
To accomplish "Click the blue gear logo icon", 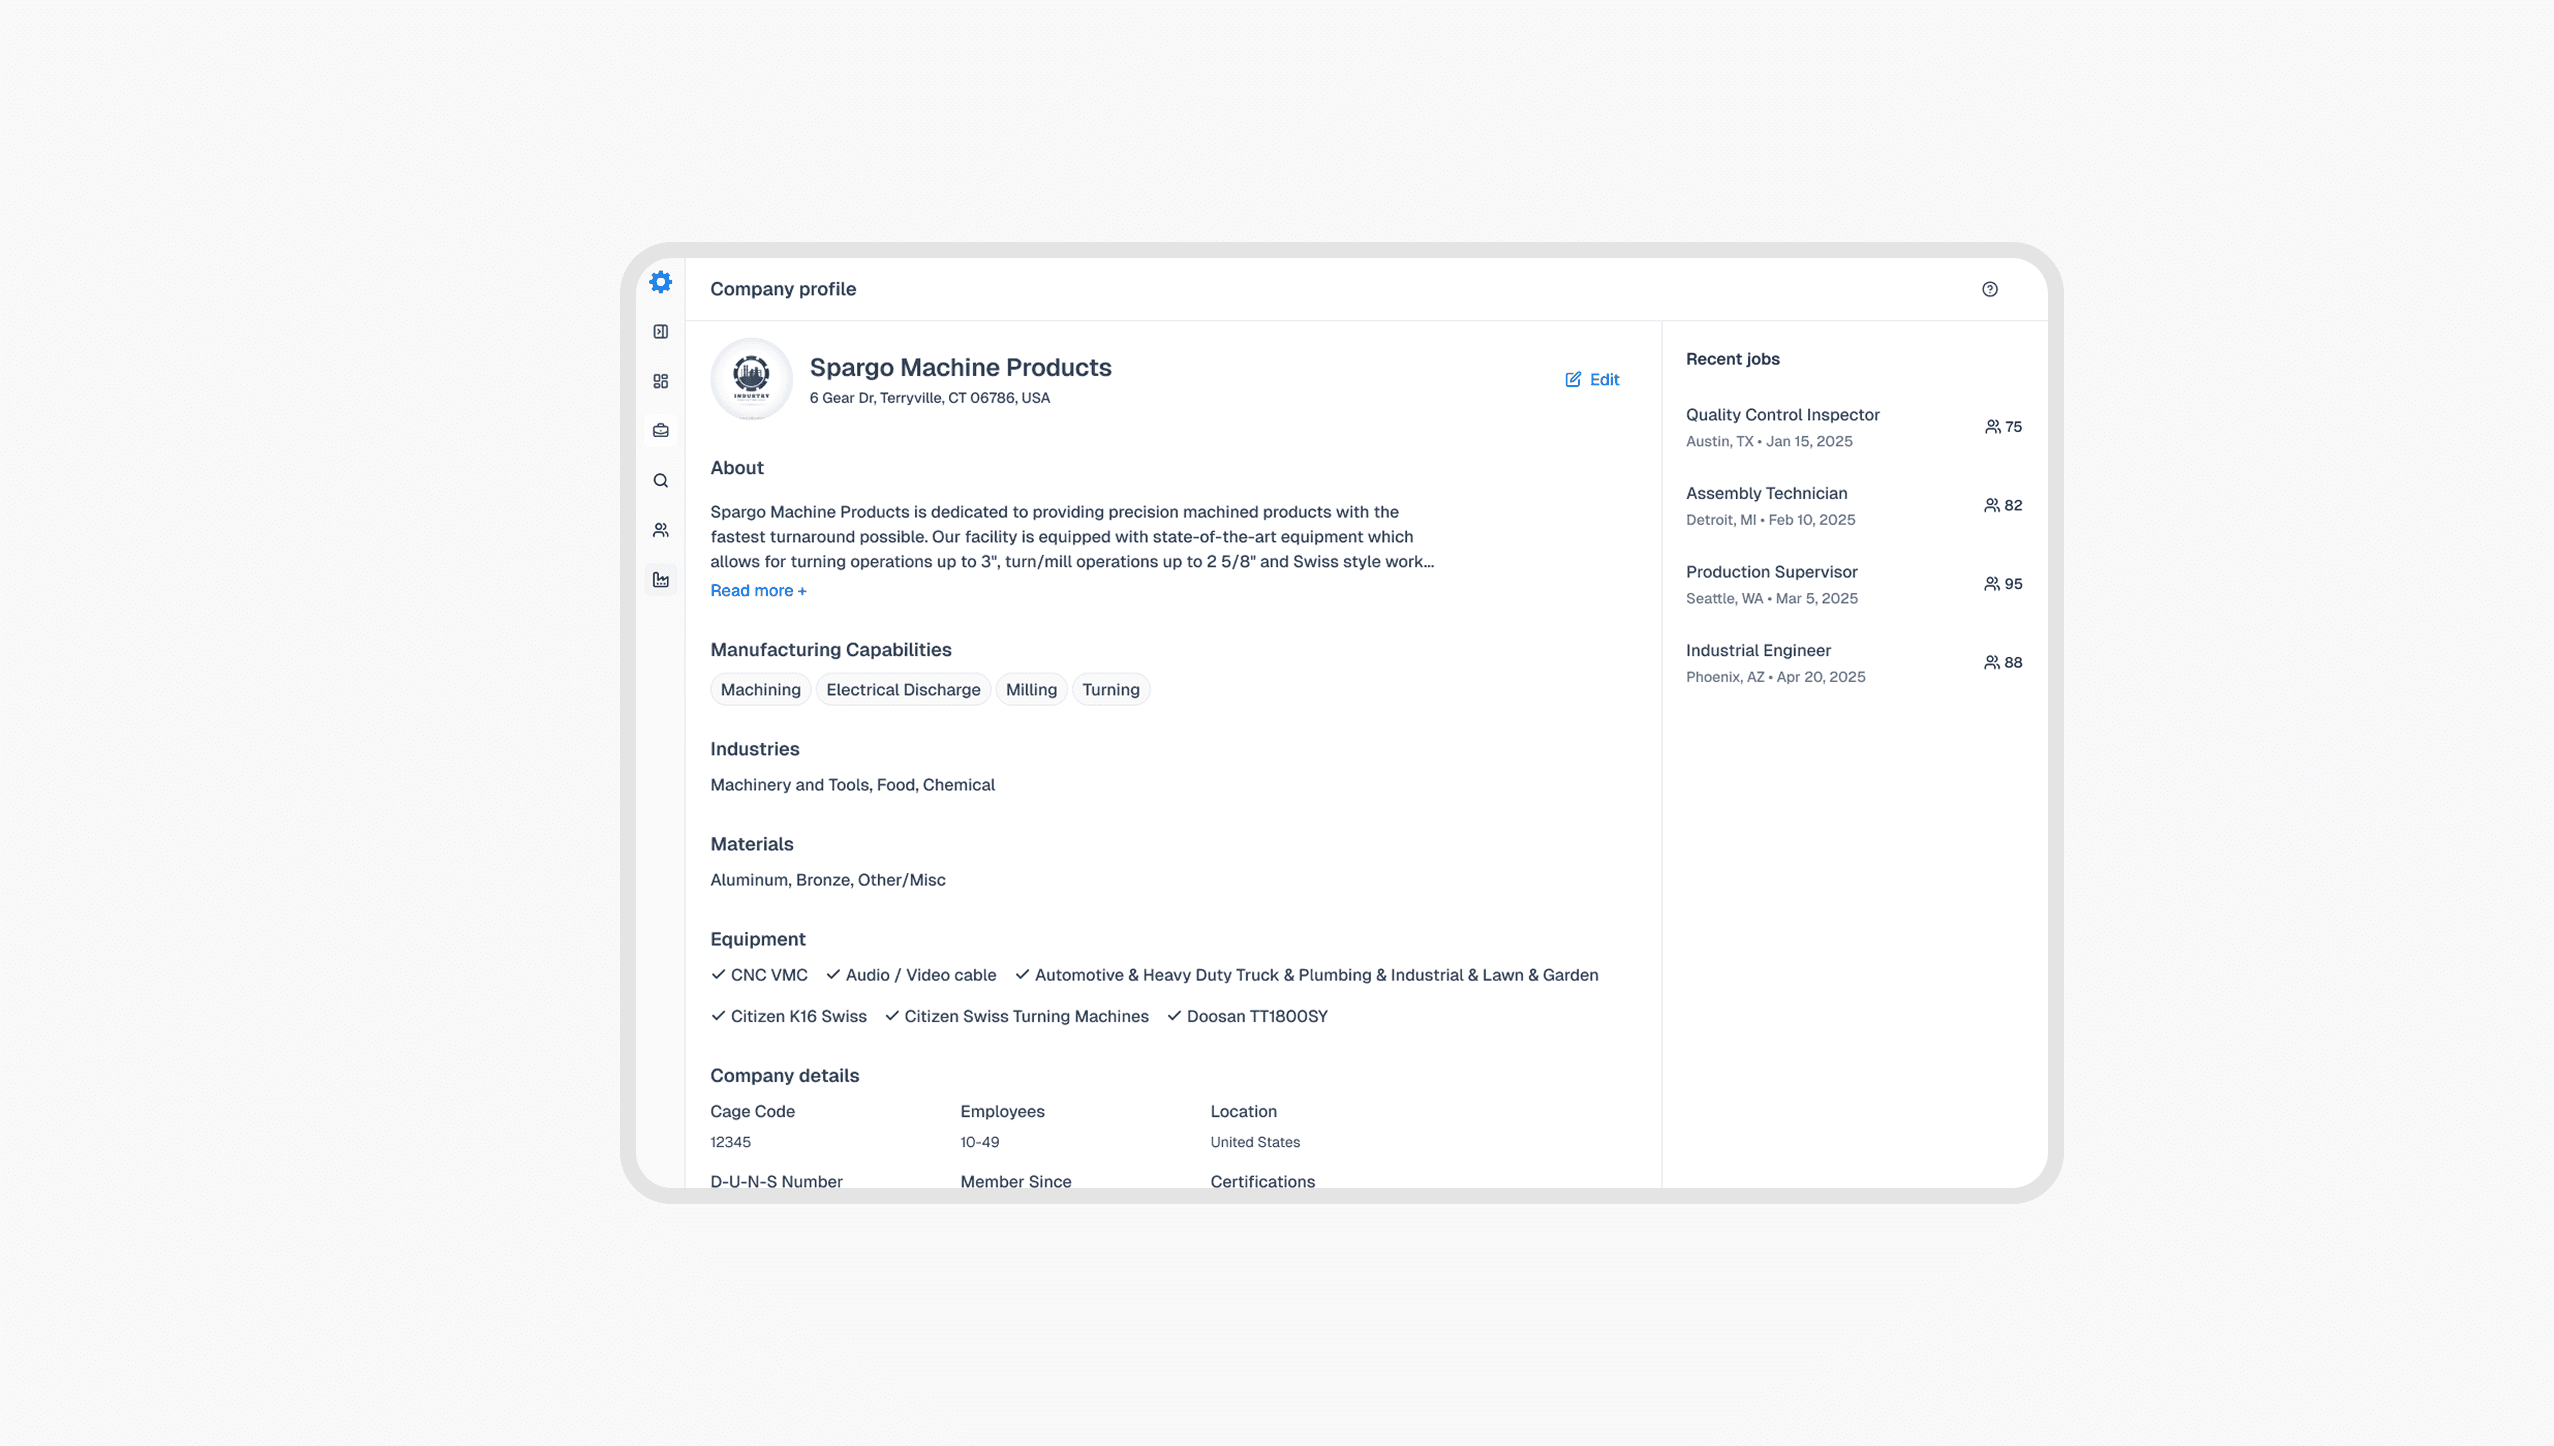I will (660, 282).
